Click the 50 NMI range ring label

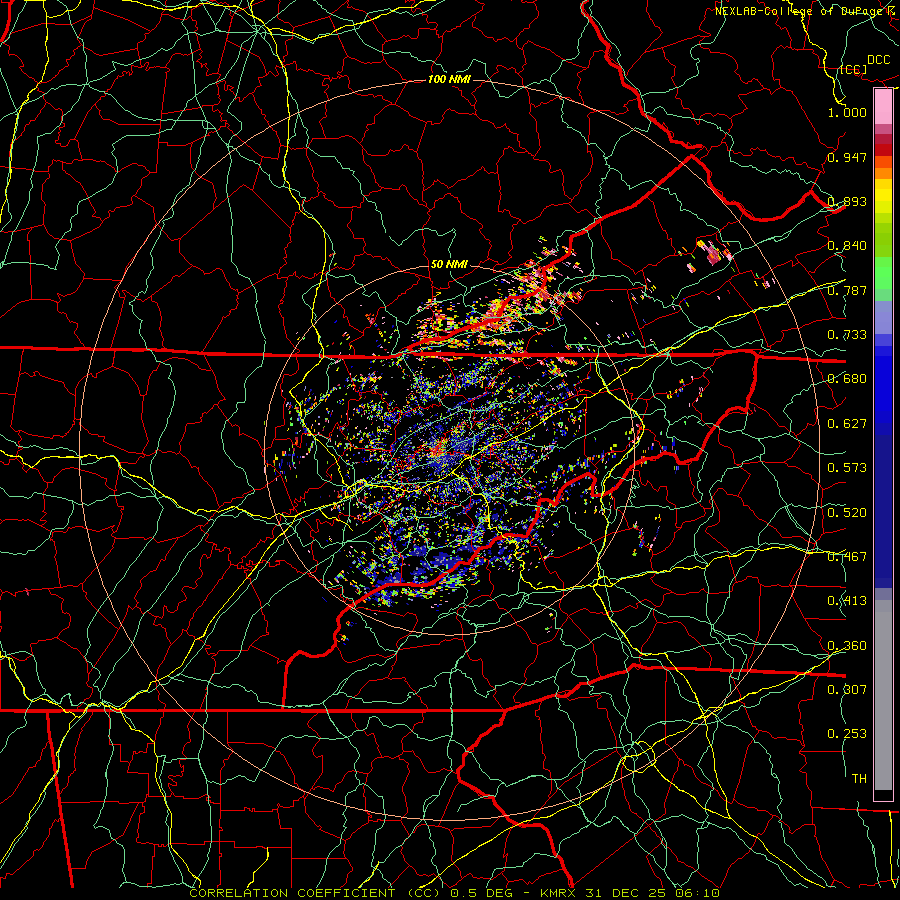pyautogui.click(x=449, y=264)
